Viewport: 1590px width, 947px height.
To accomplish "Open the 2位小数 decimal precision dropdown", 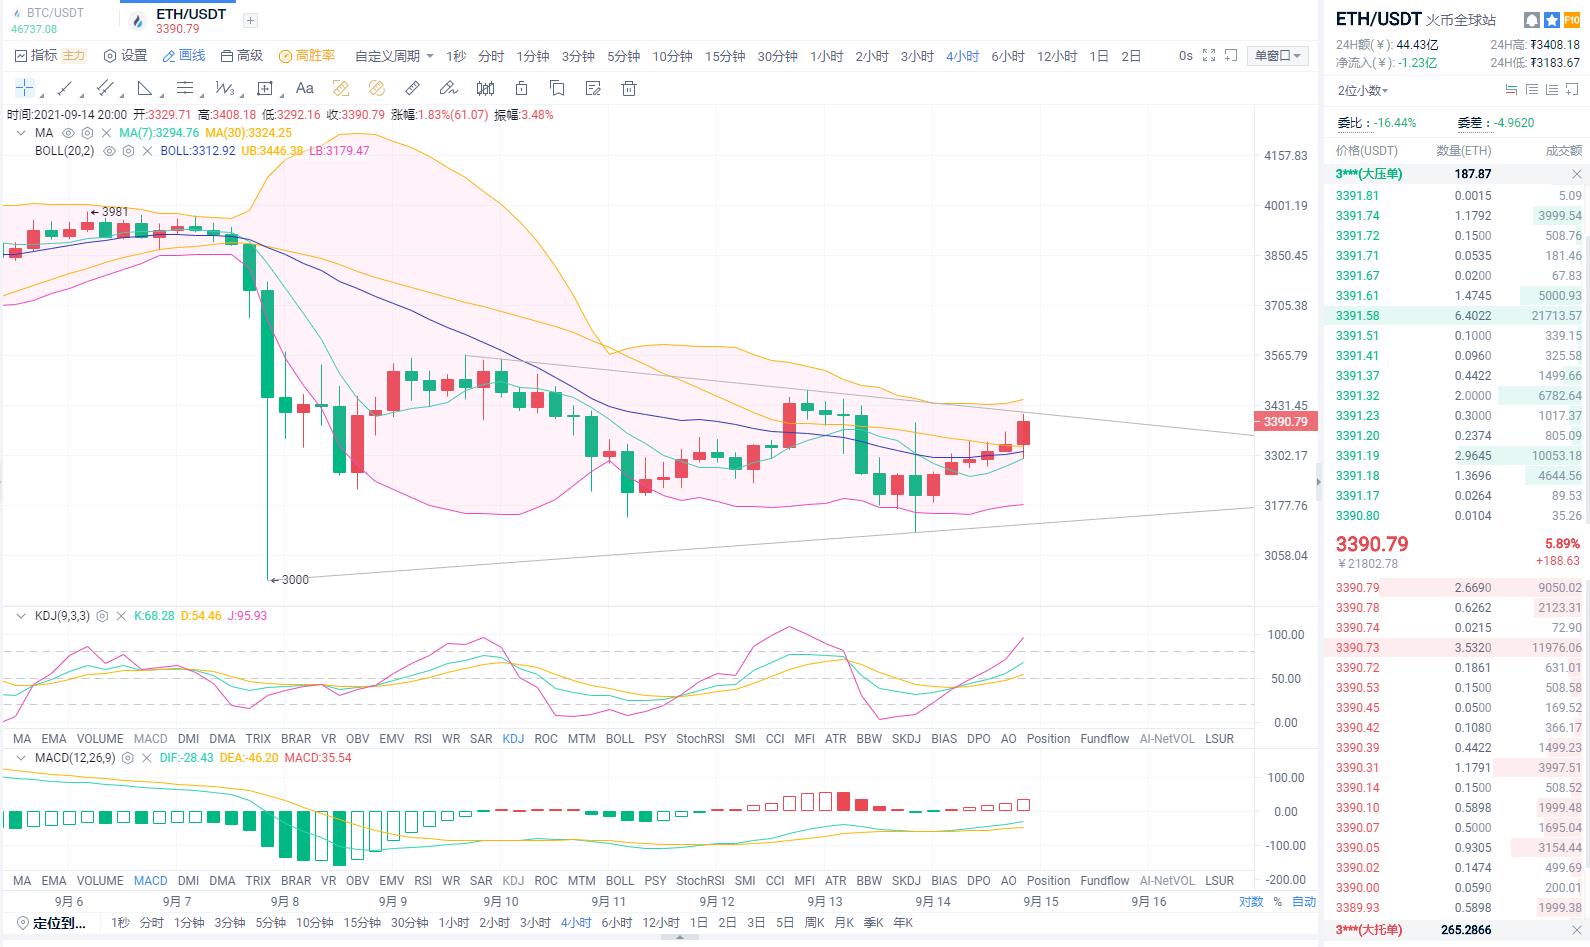I will [x=1363, y=90].
